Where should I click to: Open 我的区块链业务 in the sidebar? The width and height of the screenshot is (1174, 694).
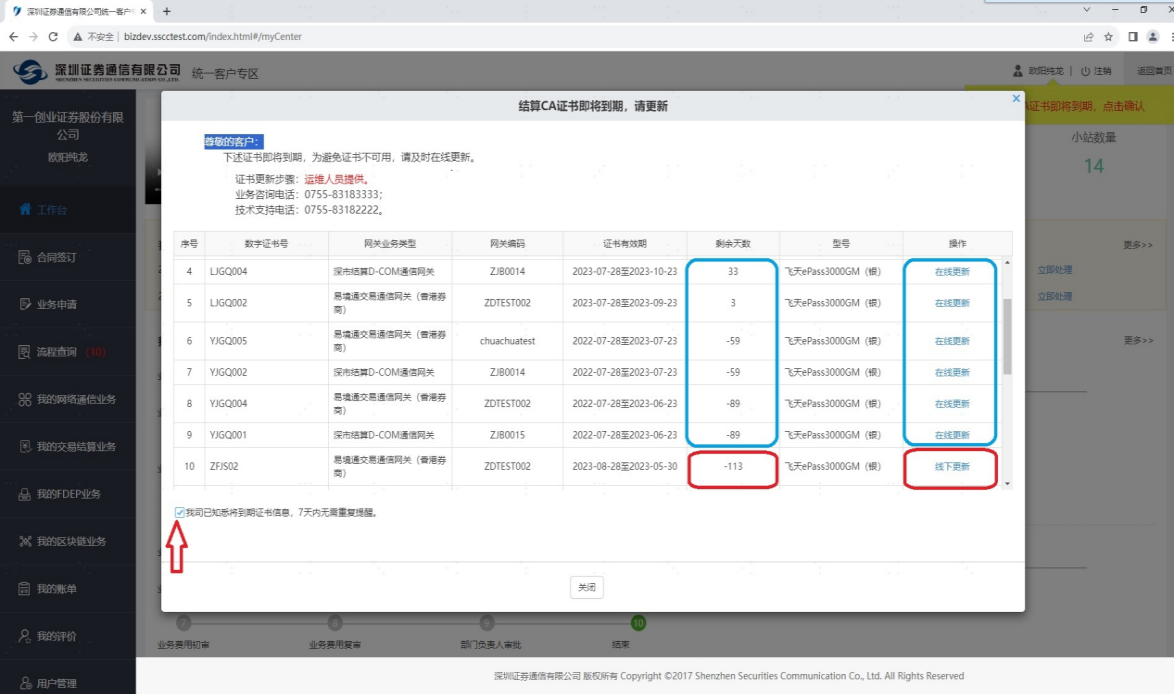[x=67, y=541]
